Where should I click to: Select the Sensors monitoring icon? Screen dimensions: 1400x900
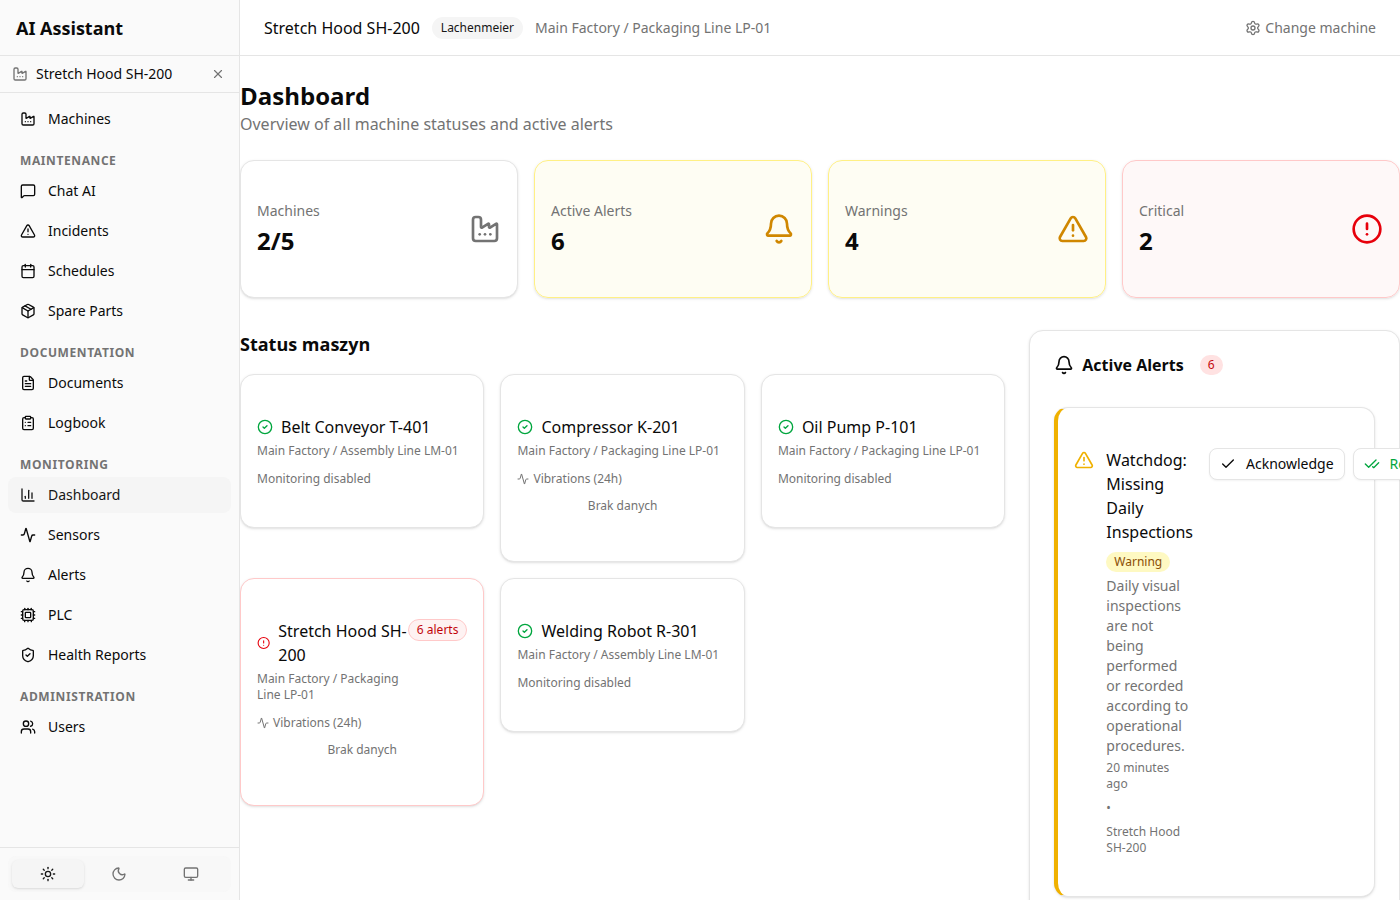click(27, 534)
